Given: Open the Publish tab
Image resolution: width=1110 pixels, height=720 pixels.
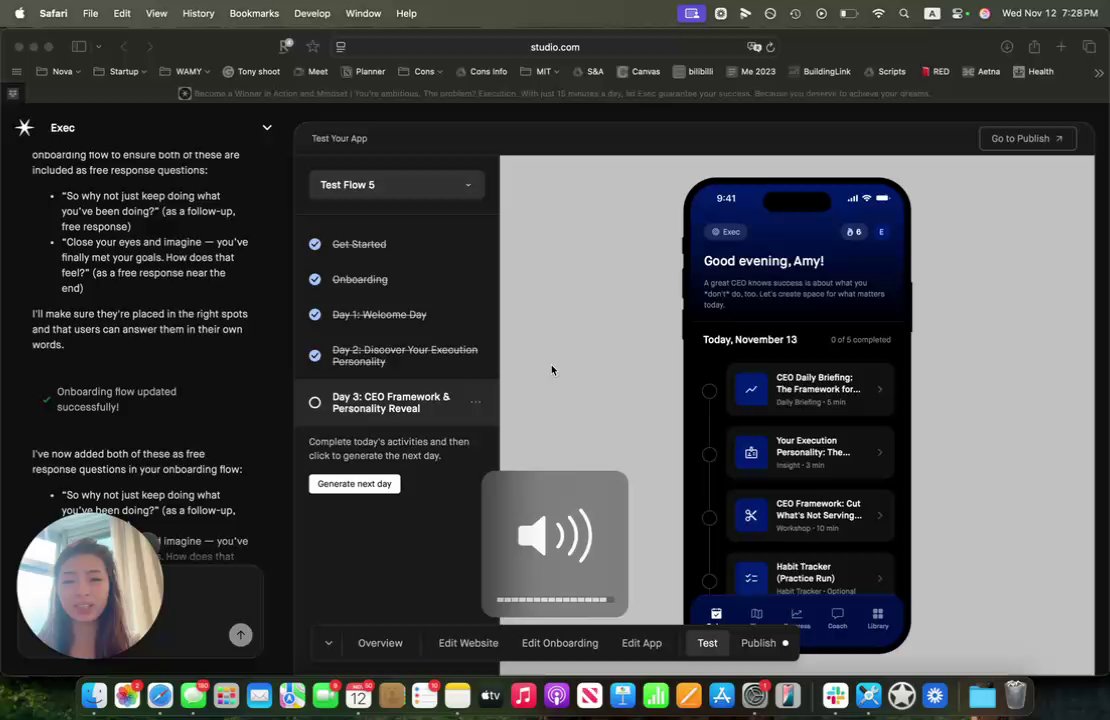Looking at the screenshot, I should click(x=764, y=643).
